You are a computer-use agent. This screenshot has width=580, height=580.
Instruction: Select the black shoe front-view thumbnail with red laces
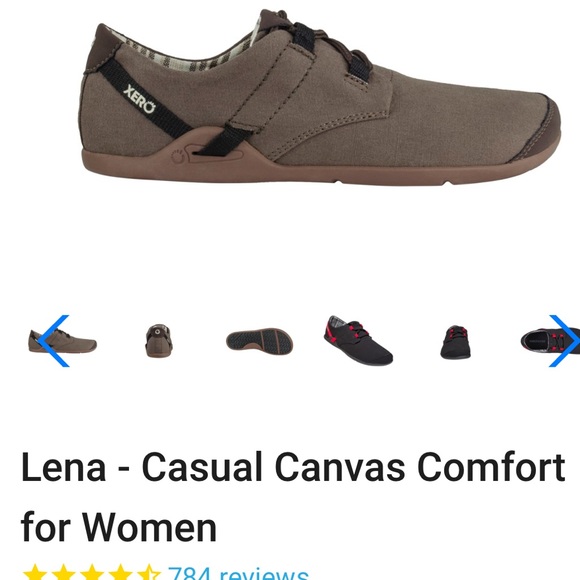(456, 342)
